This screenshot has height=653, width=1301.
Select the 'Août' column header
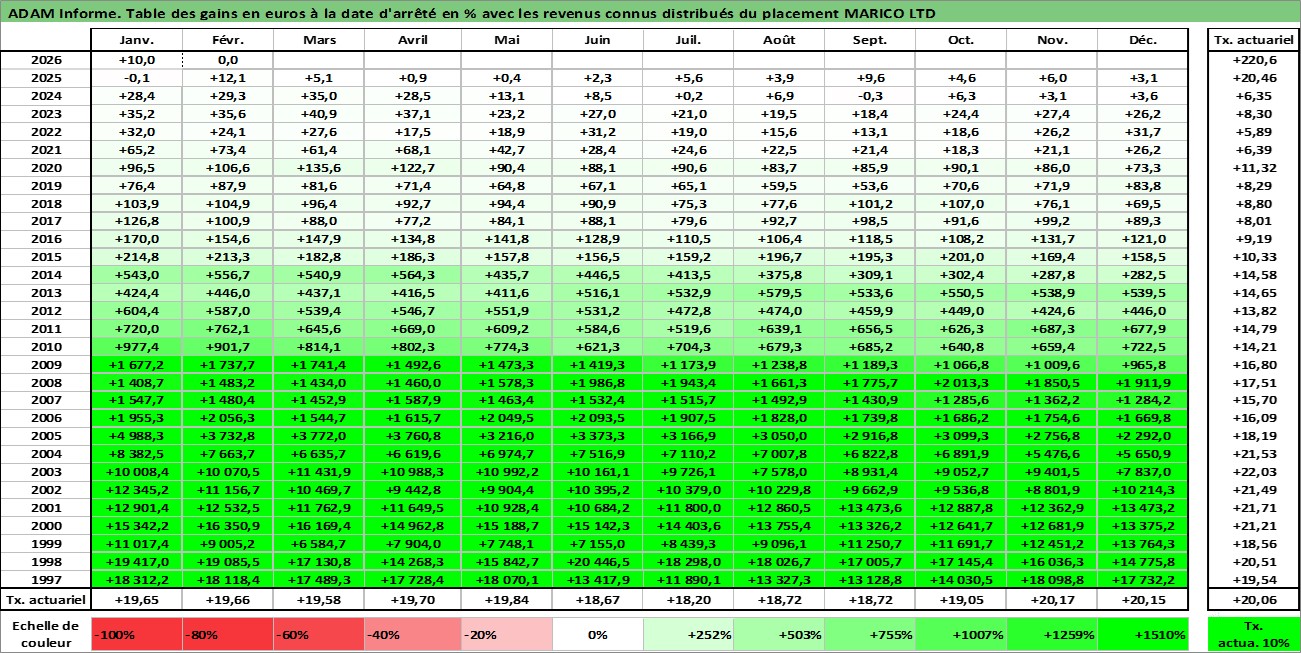pos(778,40)
